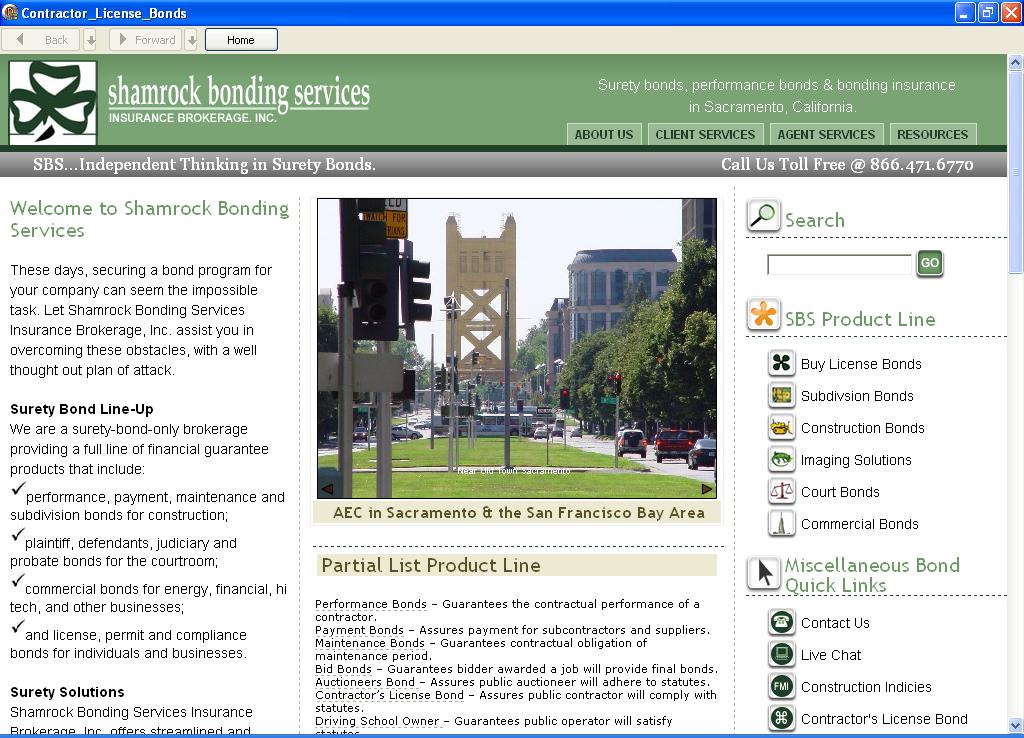
Task: Click the Bid Bonds link
Action: (344, 669)
